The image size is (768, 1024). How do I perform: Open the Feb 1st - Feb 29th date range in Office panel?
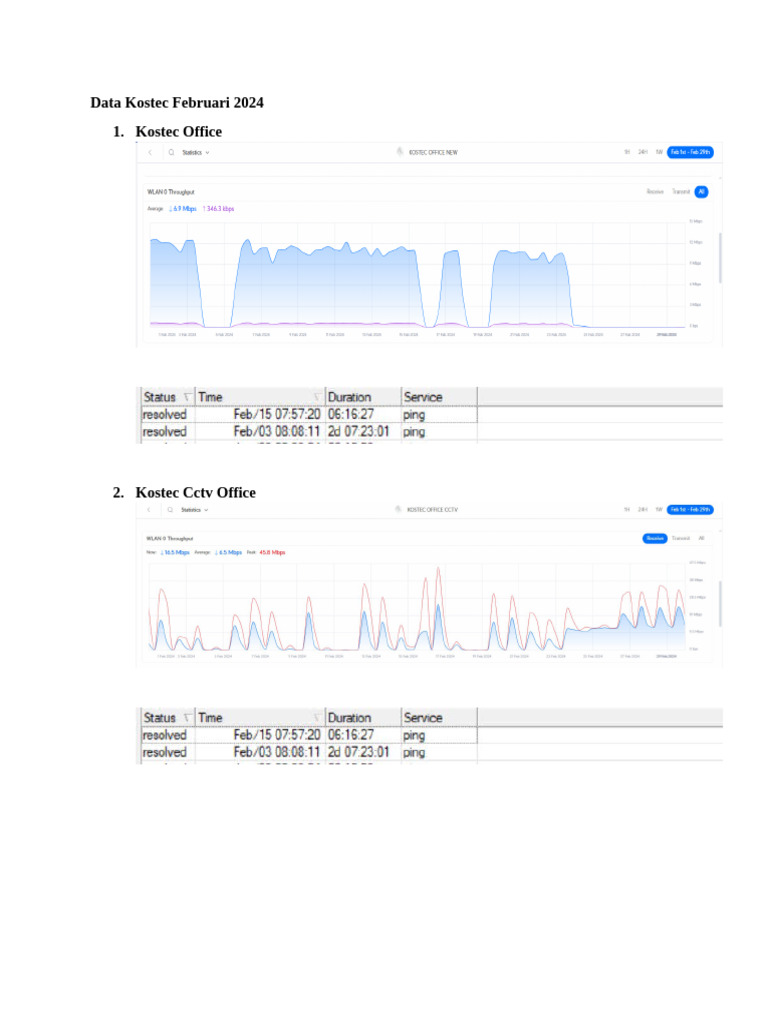pyautogui.click(x=690, y=152)
